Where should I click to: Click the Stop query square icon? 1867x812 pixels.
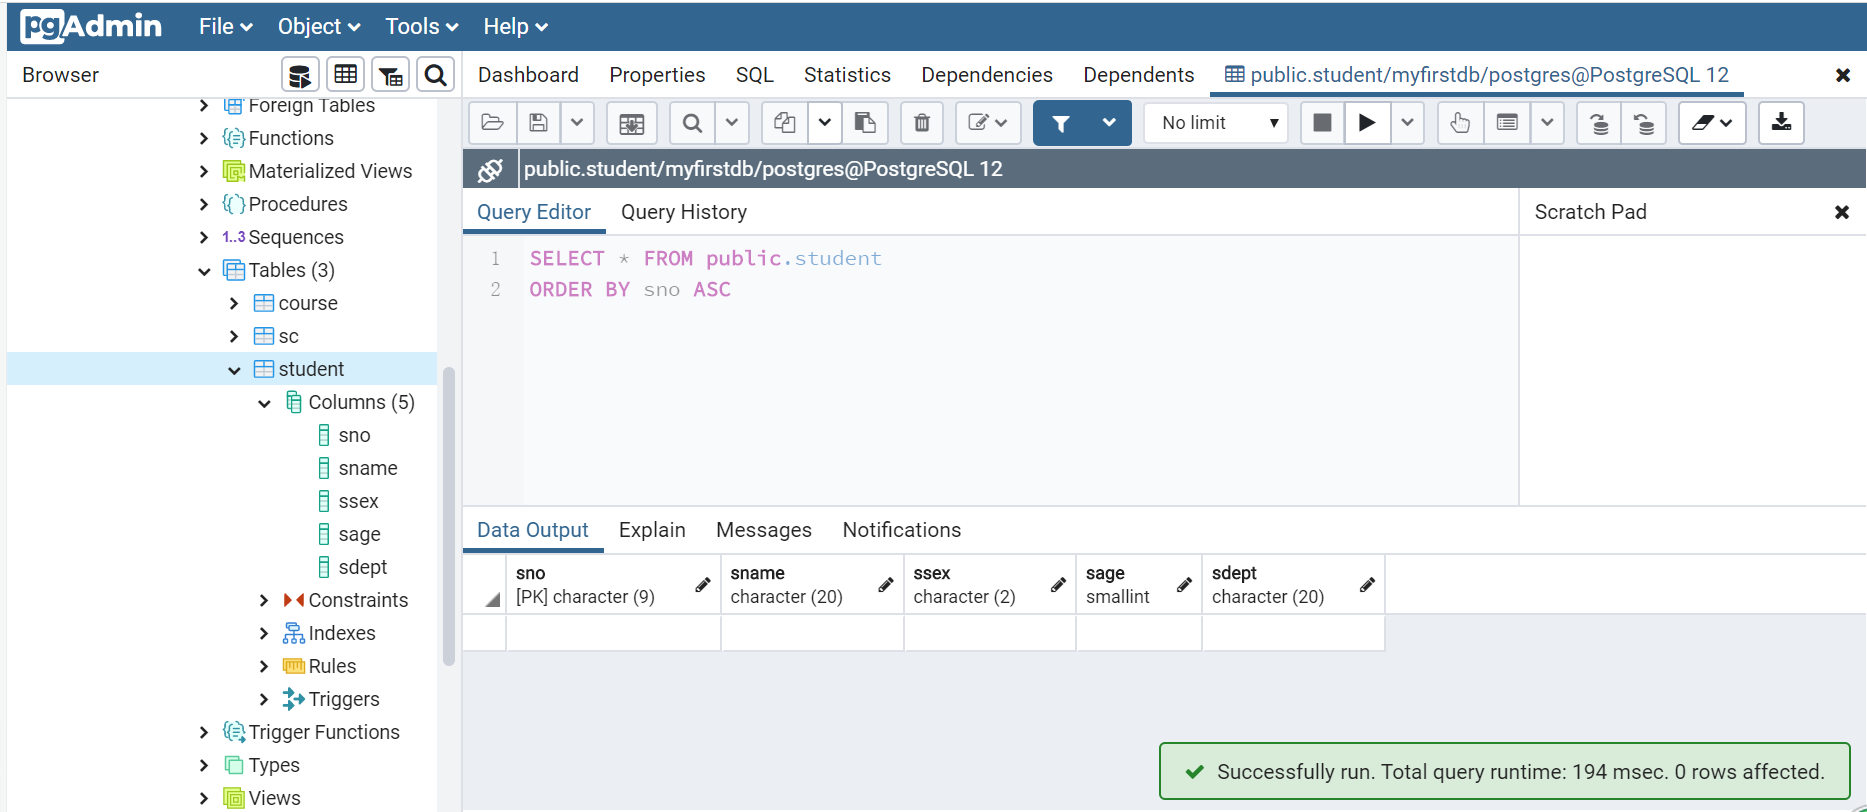pos(1322,123)
